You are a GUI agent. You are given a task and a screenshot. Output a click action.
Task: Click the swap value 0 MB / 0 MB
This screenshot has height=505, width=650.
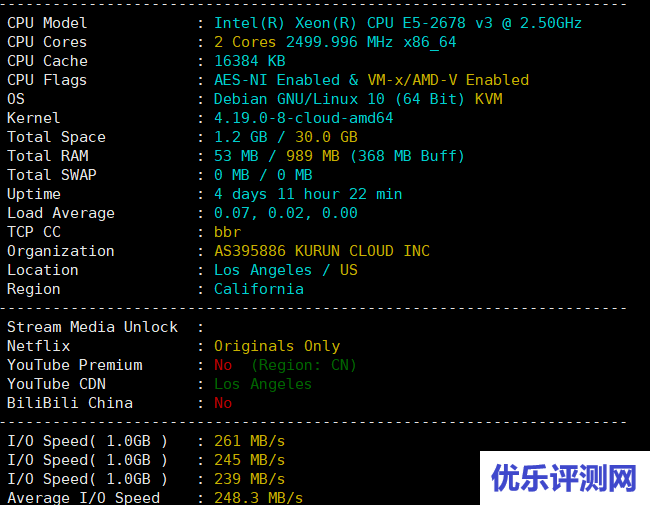(263, 175)
